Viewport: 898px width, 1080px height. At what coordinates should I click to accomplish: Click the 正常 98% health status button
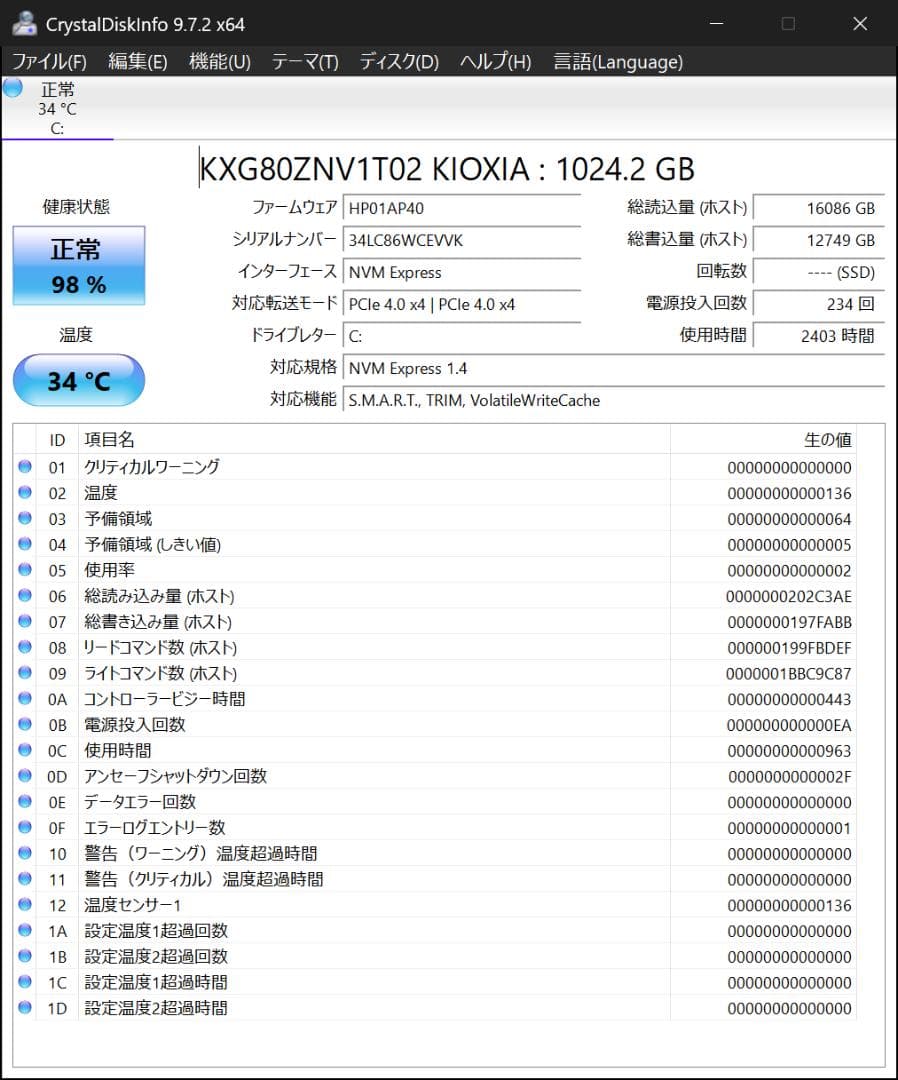[x=78, y=266]
